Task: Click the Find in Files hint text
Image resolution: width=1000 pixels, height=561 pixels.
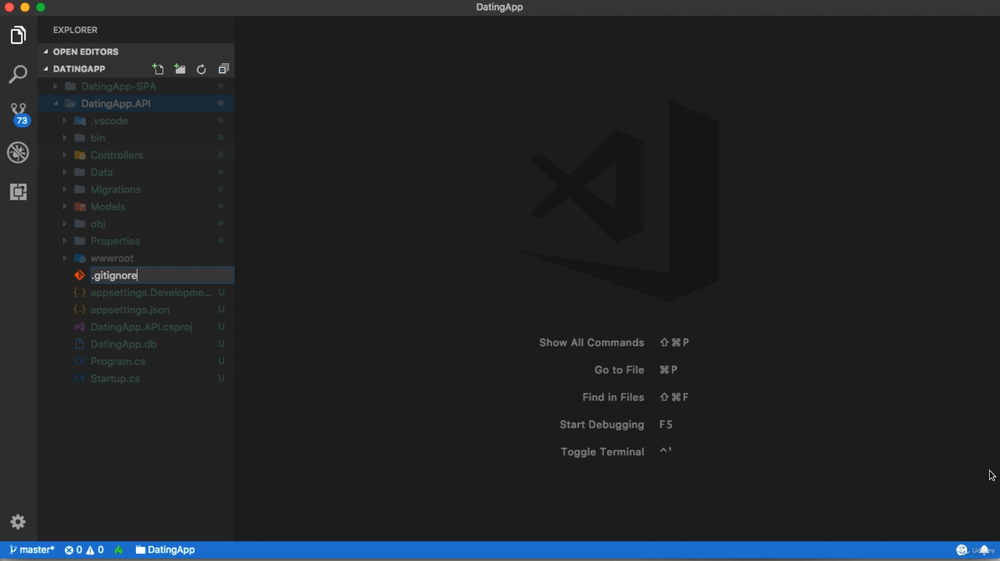Action: (x=613, y=397)
